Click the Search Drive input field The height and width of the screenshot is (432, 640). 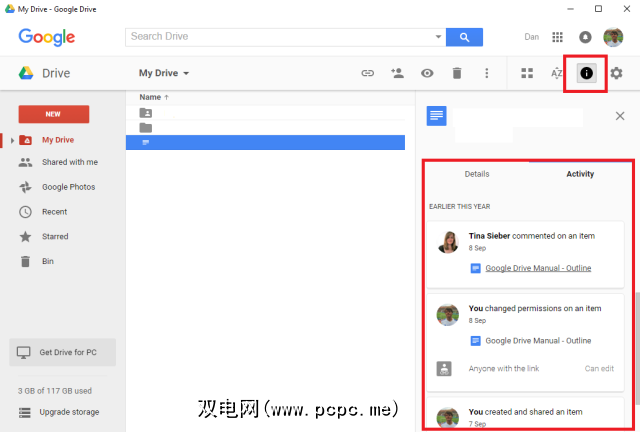[x=280, y=37]
